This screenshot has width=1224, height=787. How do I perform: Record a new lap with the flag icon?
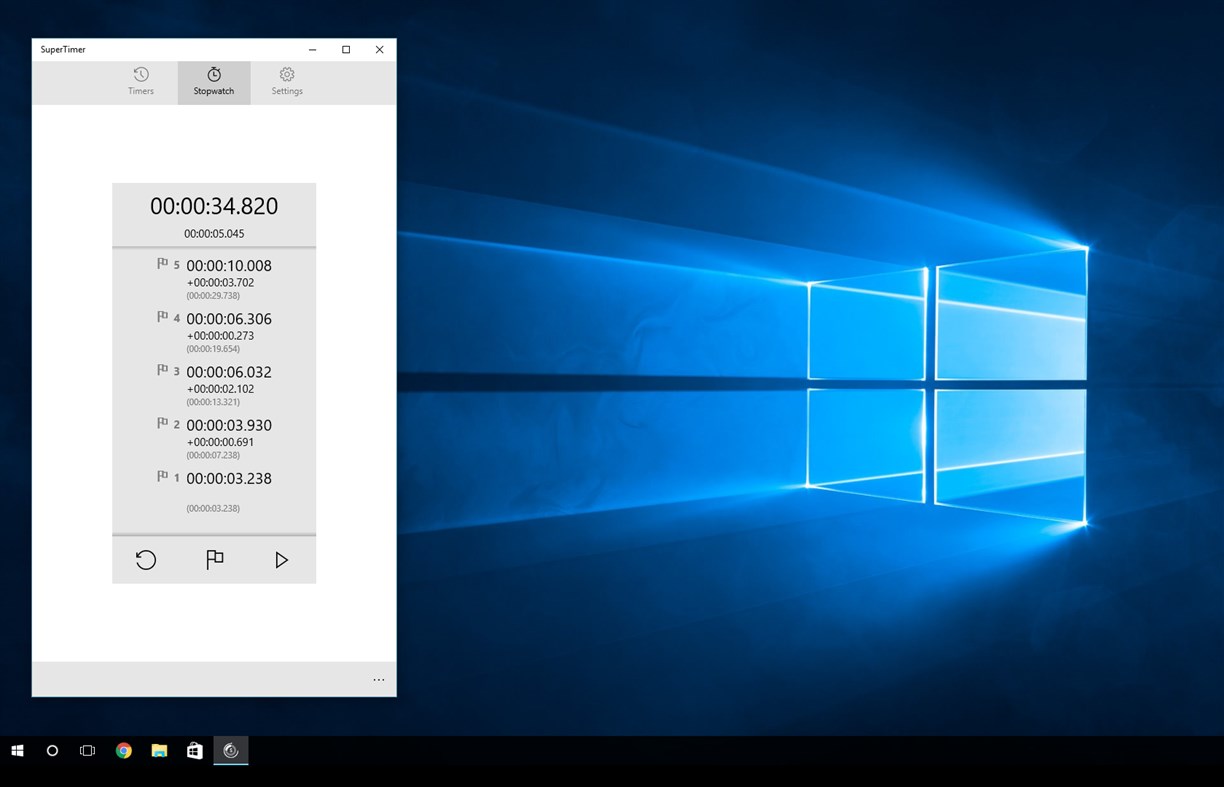[214, 560]
